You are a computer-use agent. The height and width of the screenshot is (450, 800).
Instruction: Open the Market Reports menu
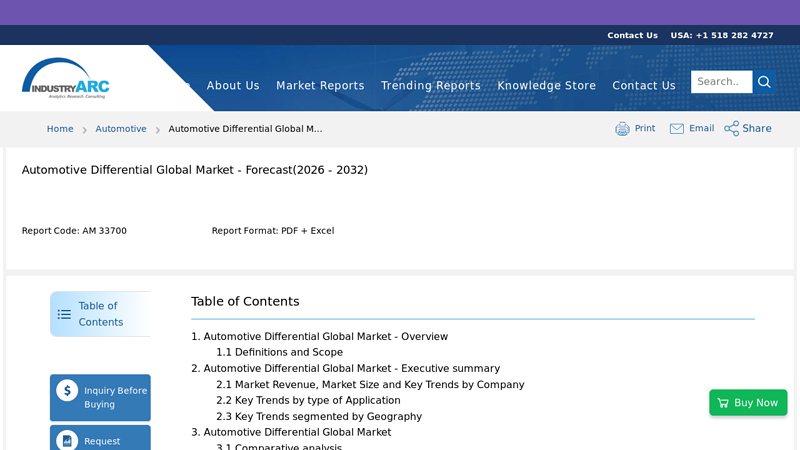click(x=320, y=86)
